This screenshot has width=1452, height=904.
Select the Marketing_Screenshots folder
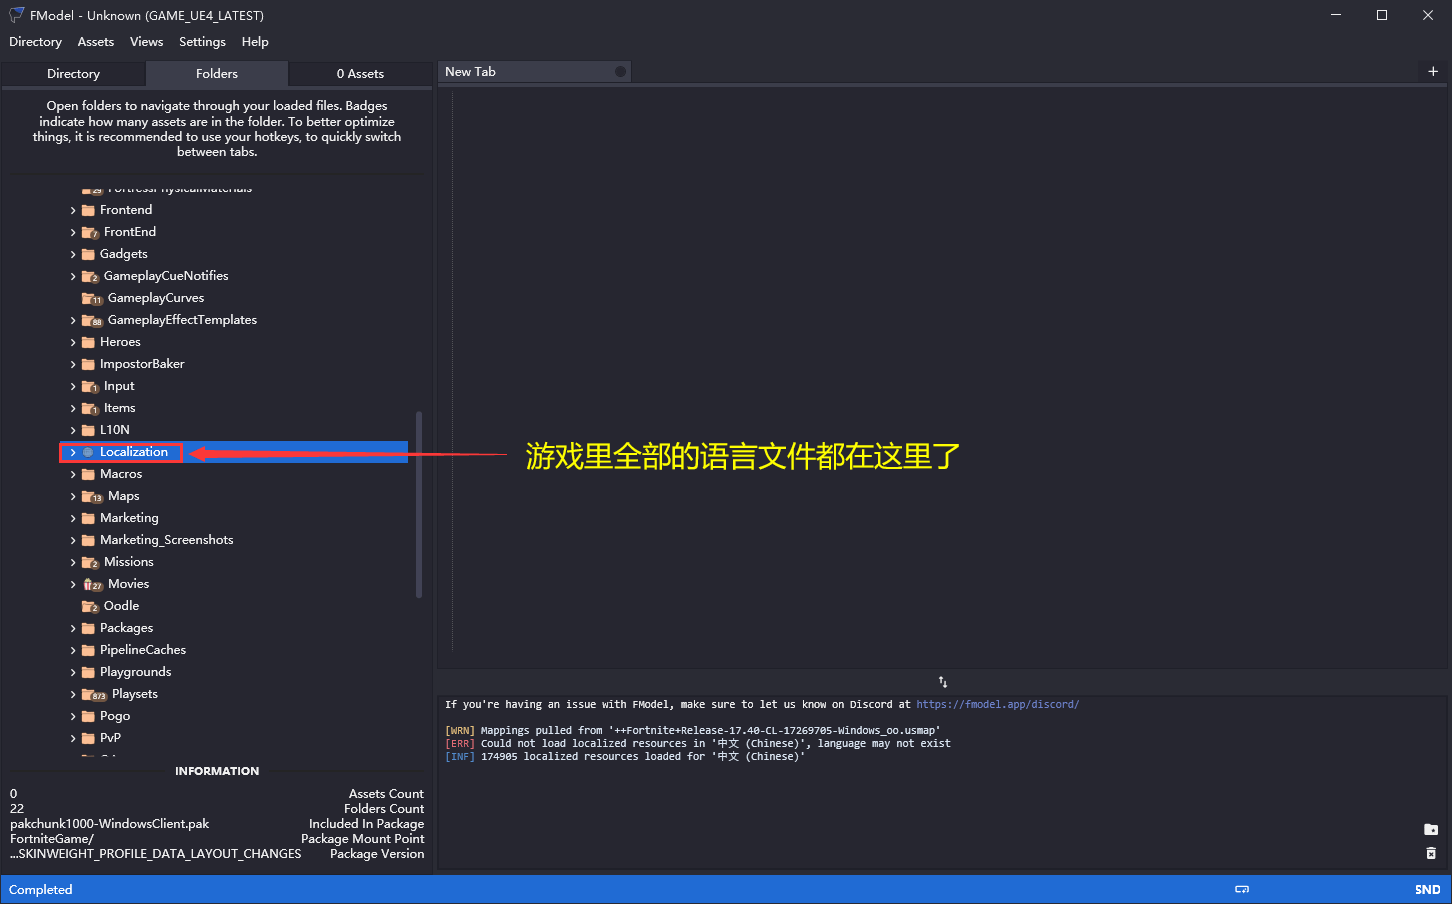[166, 540]
